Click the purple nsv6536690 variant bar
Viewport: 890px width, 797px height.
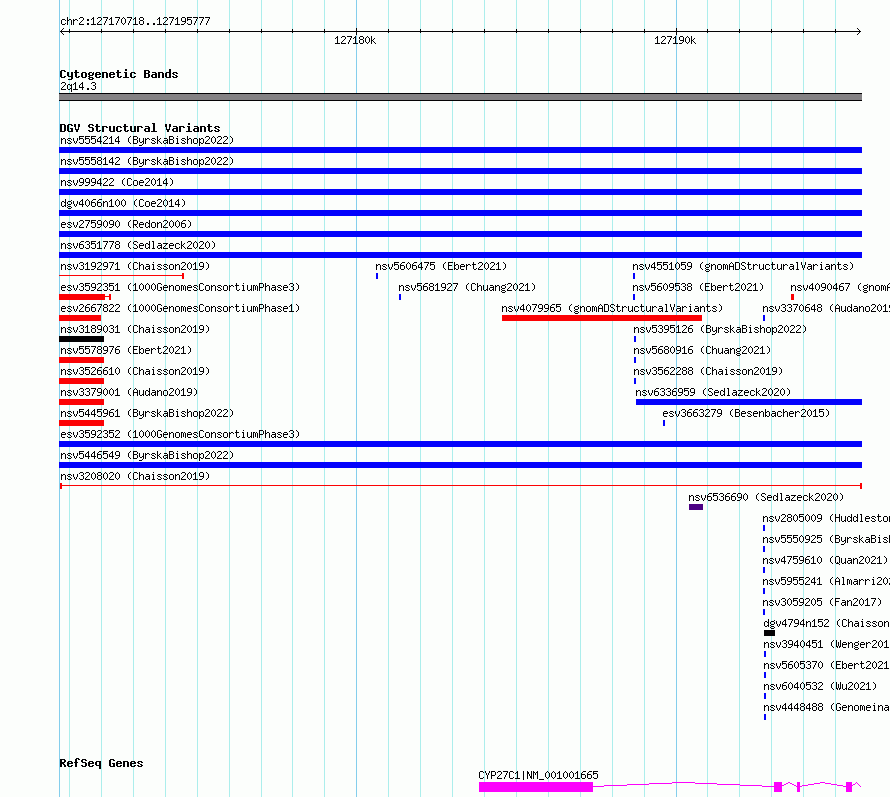pyautogui.click(x=696, y=507)
